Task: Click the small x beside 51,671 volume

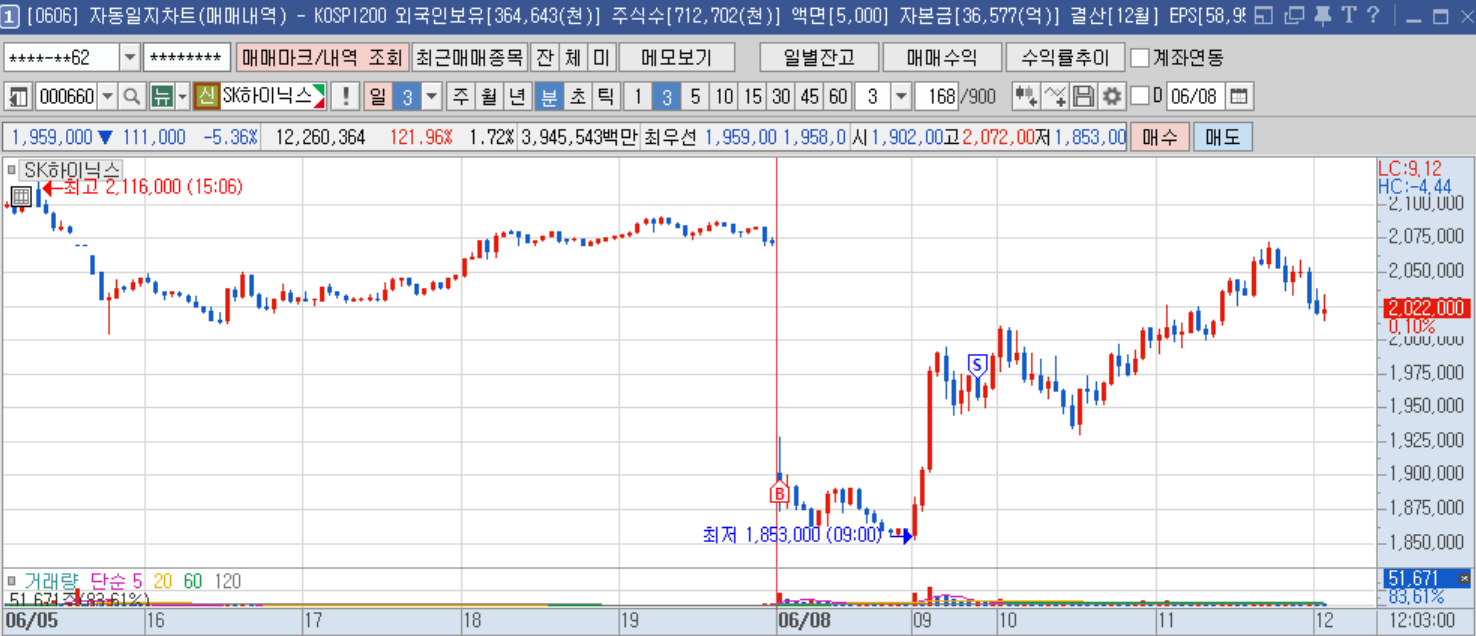Action: [1464, 578]
